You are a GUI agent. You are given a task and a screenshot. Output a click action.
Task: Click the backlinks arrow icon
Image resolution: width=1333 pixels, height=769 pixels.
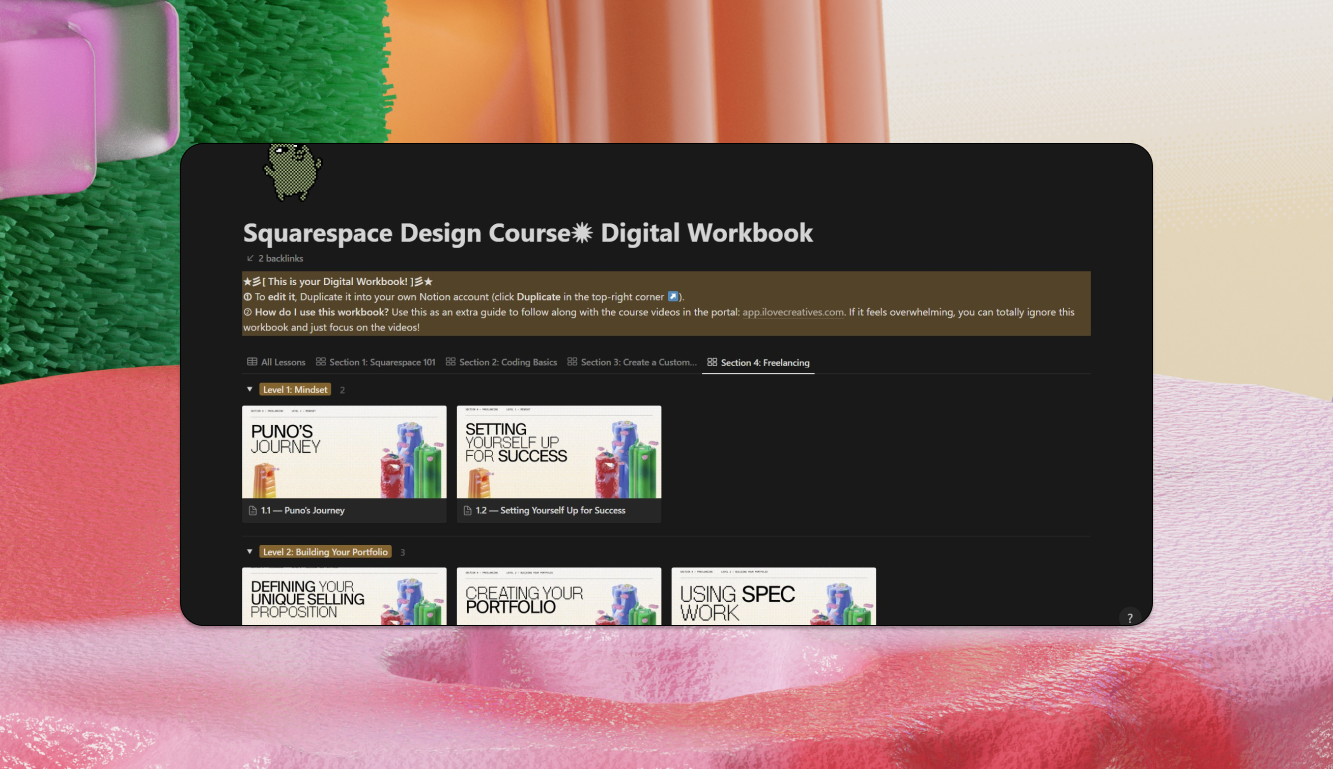tap(250, 259)
